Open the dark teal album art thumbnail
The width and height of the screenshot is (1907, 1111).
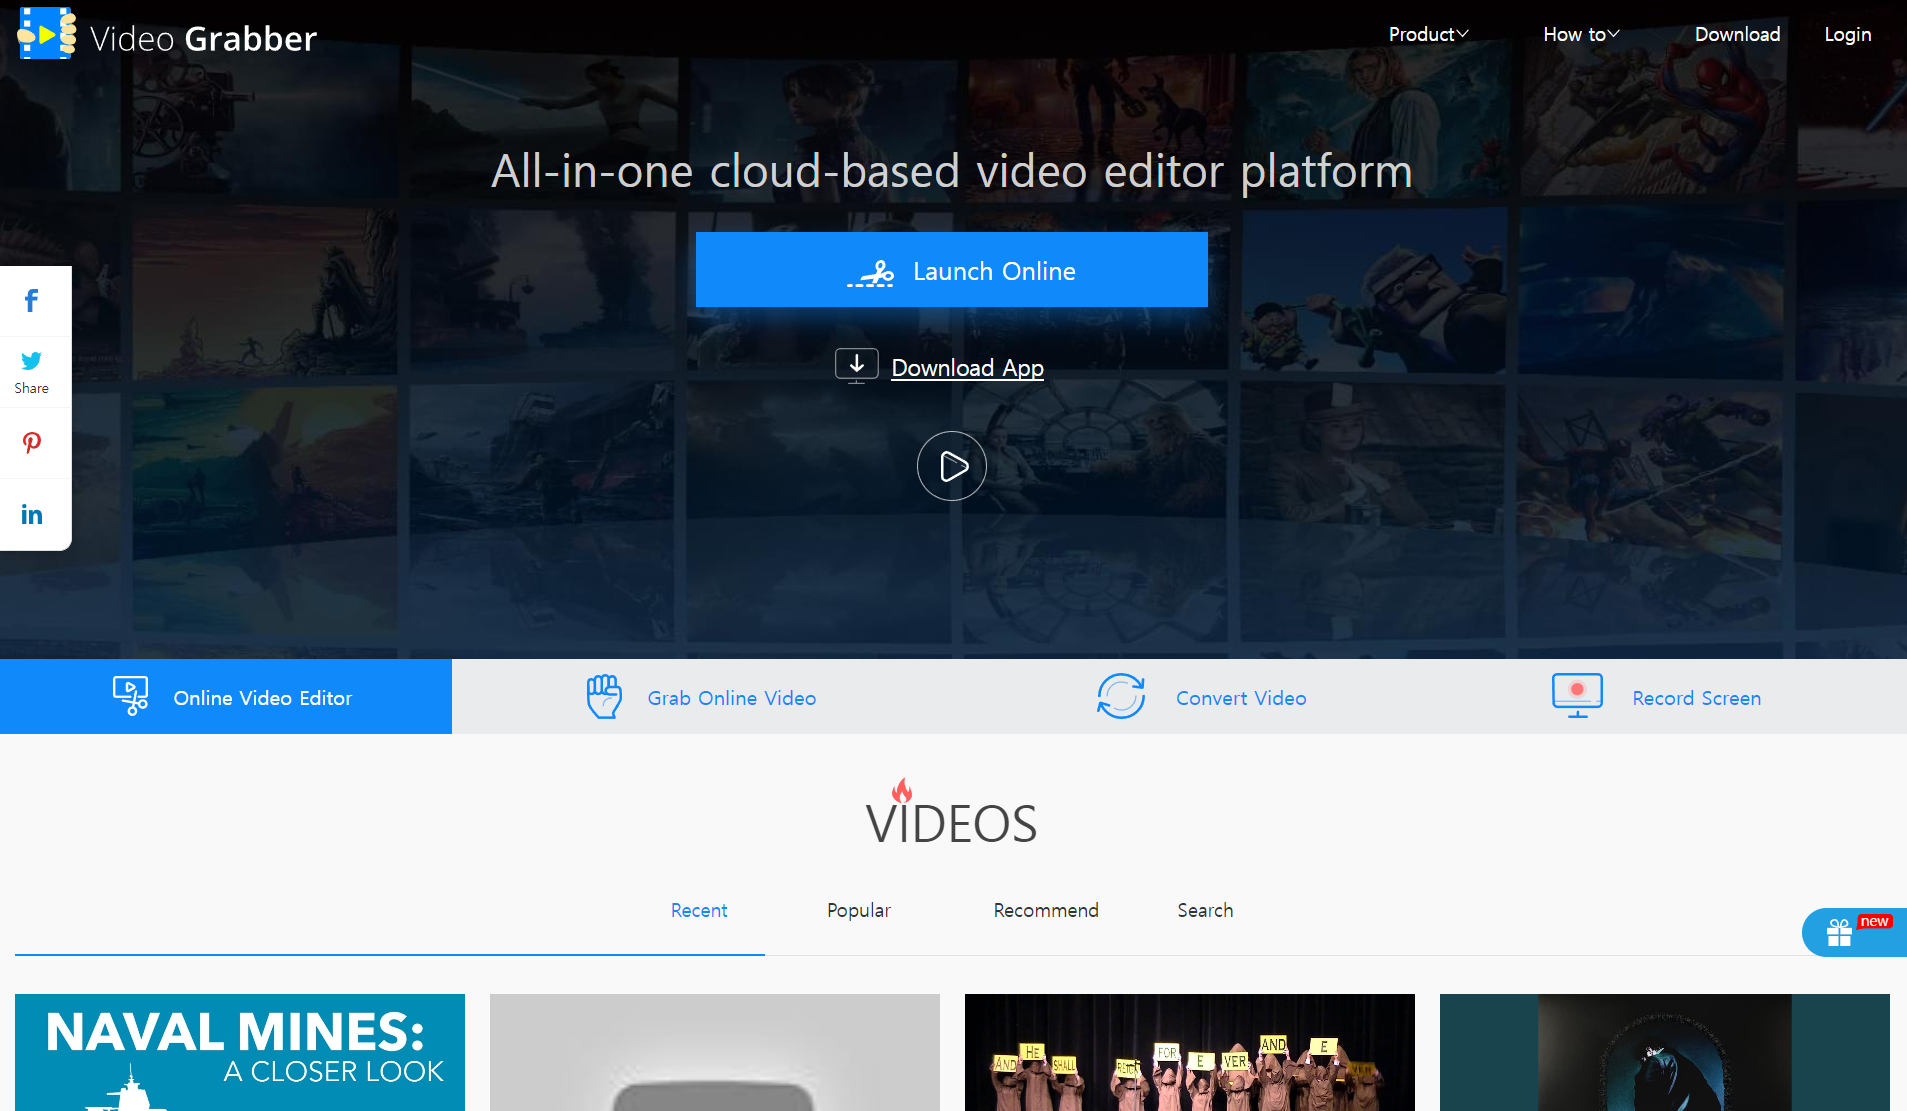(x=1665, y=1052)
